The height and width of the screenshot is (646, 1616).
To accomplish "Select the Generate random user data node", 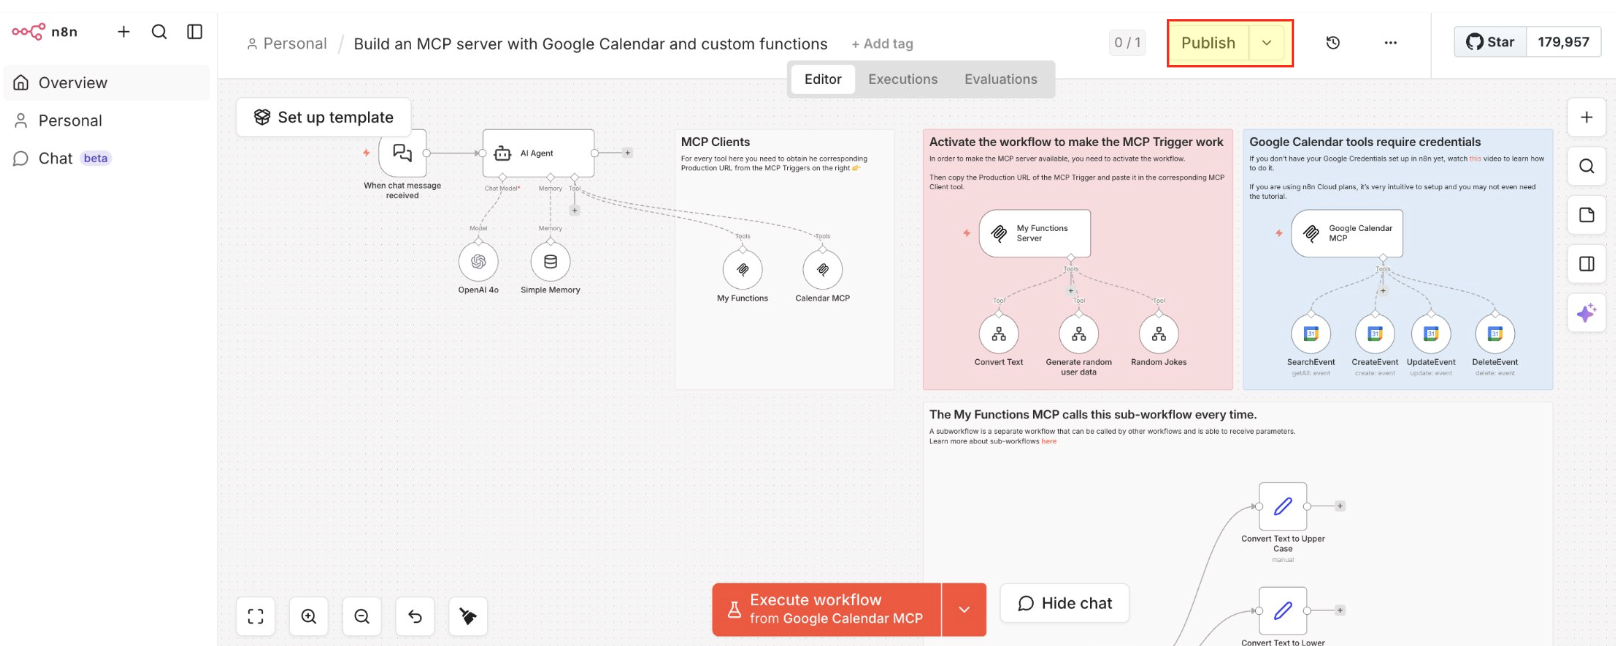I will click(1078, 334).
